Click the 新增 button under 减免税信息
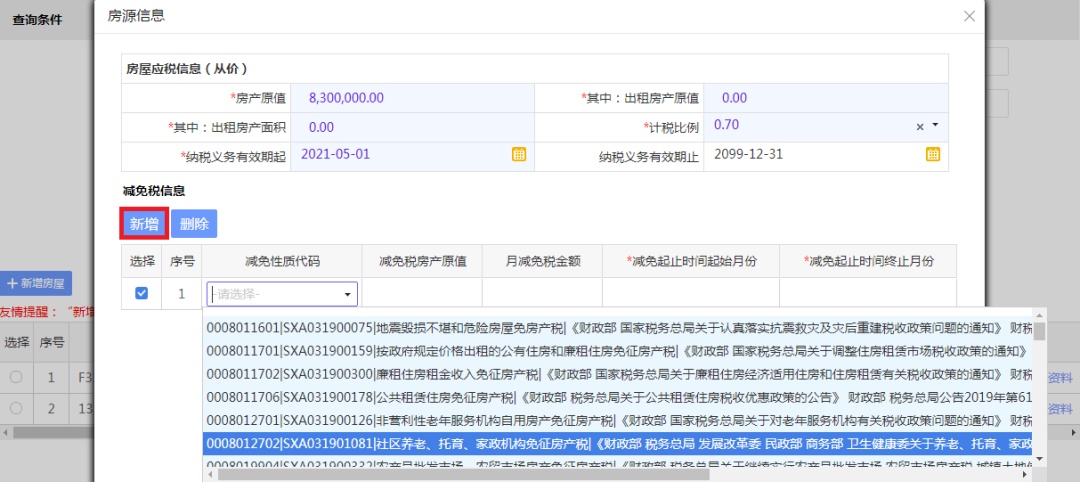This screenshot has width=1080, height=482. click(x=144, y=224)
